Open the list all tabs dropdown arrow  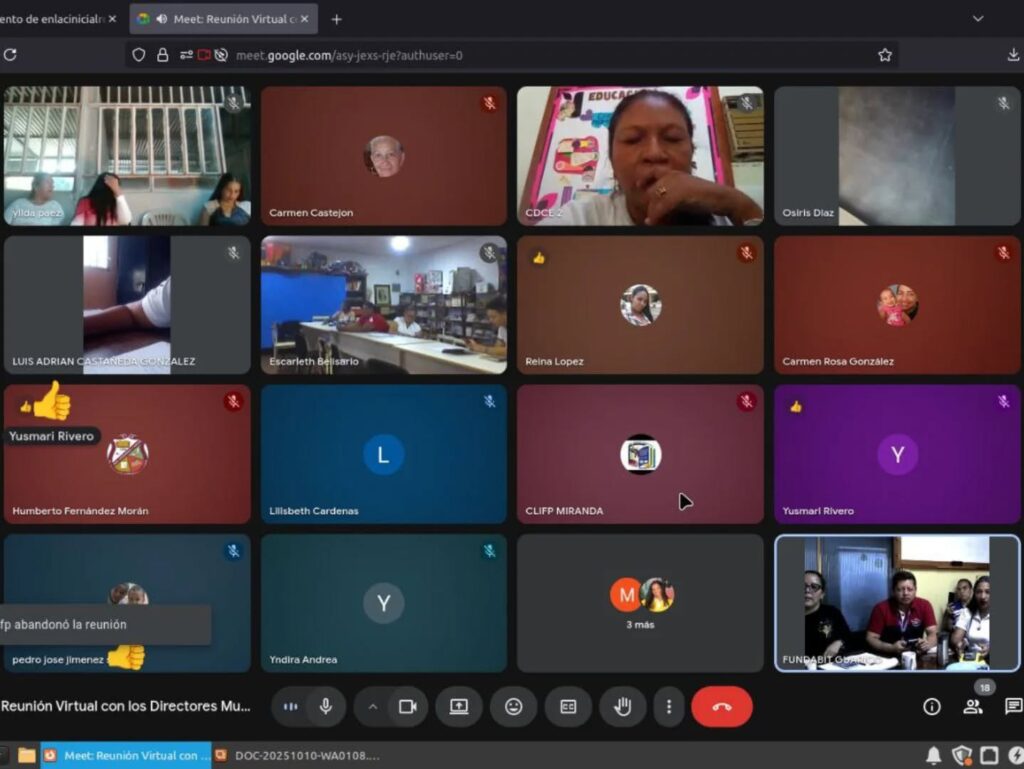click(978, 19)
